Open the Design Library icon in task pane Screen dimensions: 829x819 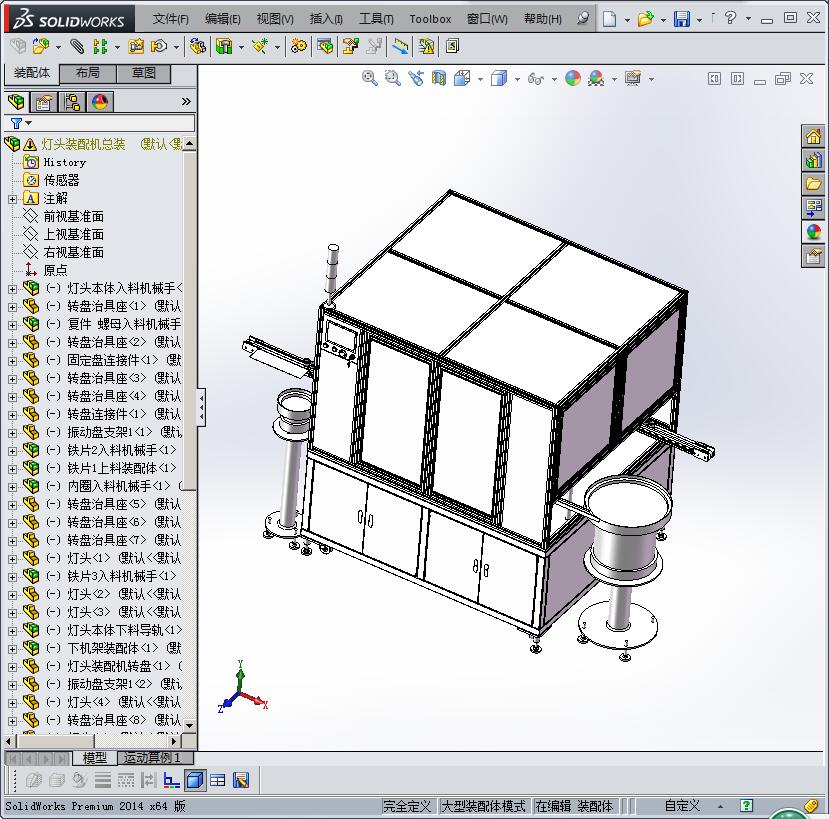coord(813,160)
